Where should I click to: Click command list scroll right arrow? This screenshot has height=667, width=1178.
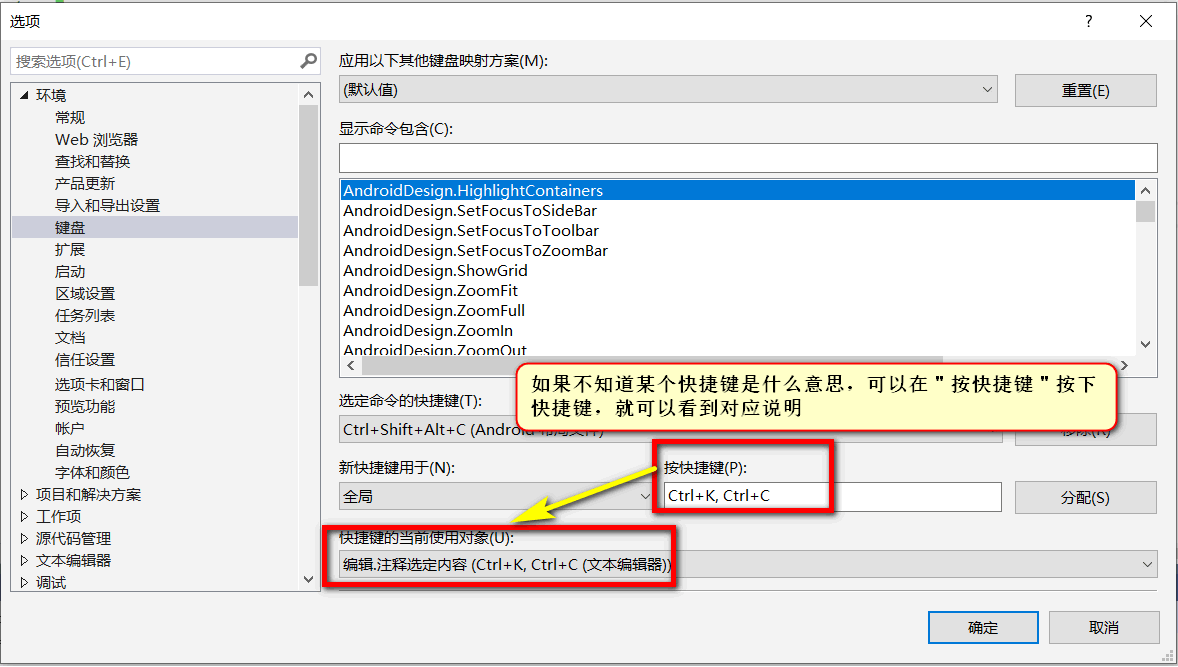point(1124,365)
